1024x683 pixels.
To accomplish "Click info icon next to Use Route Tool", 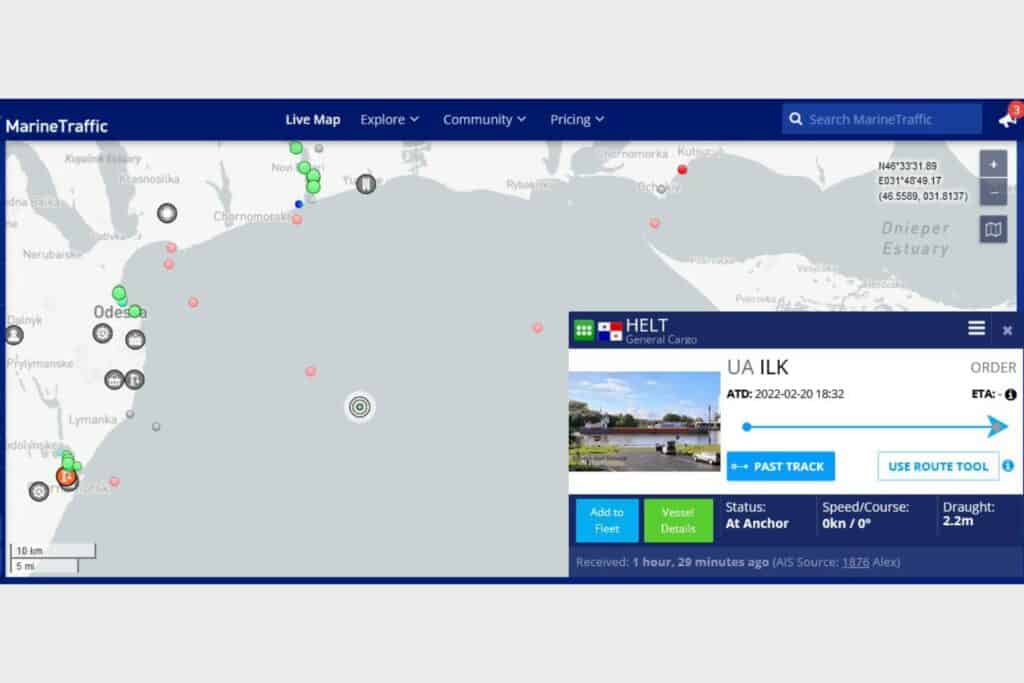I will (x=1008, y=466).
